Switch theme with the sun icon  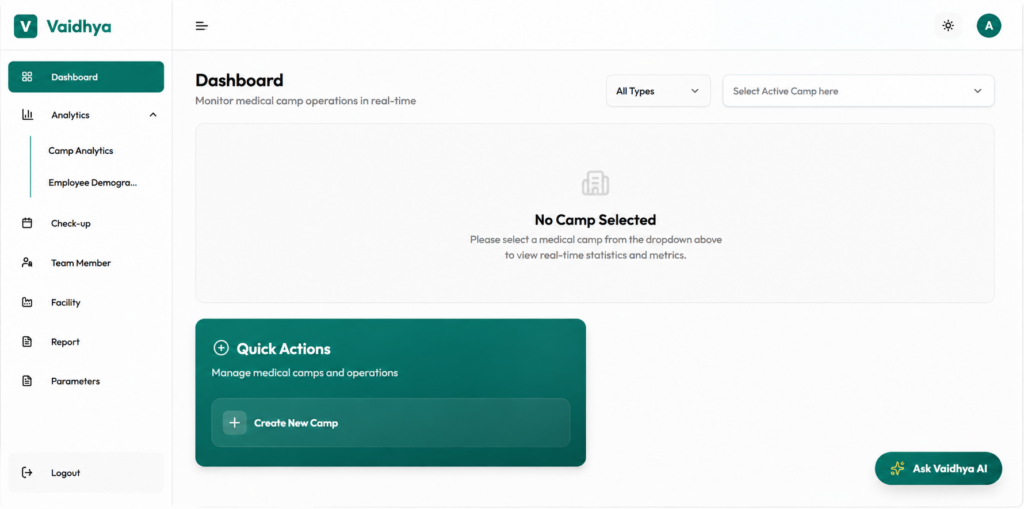(948, 26)
